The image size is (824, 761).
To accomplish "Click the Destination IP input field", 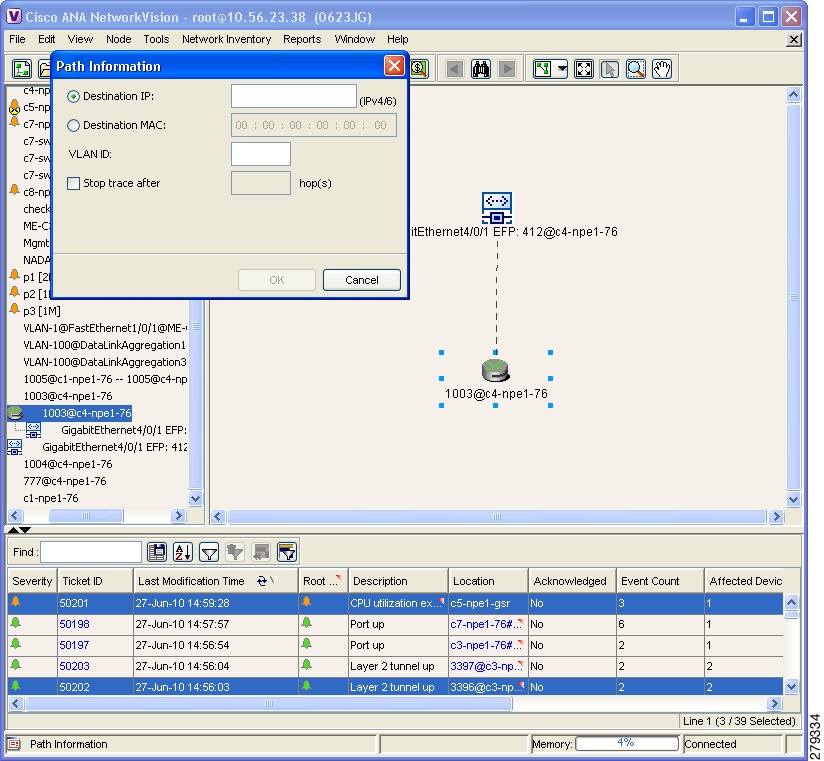I will click(x=294, y=96).
